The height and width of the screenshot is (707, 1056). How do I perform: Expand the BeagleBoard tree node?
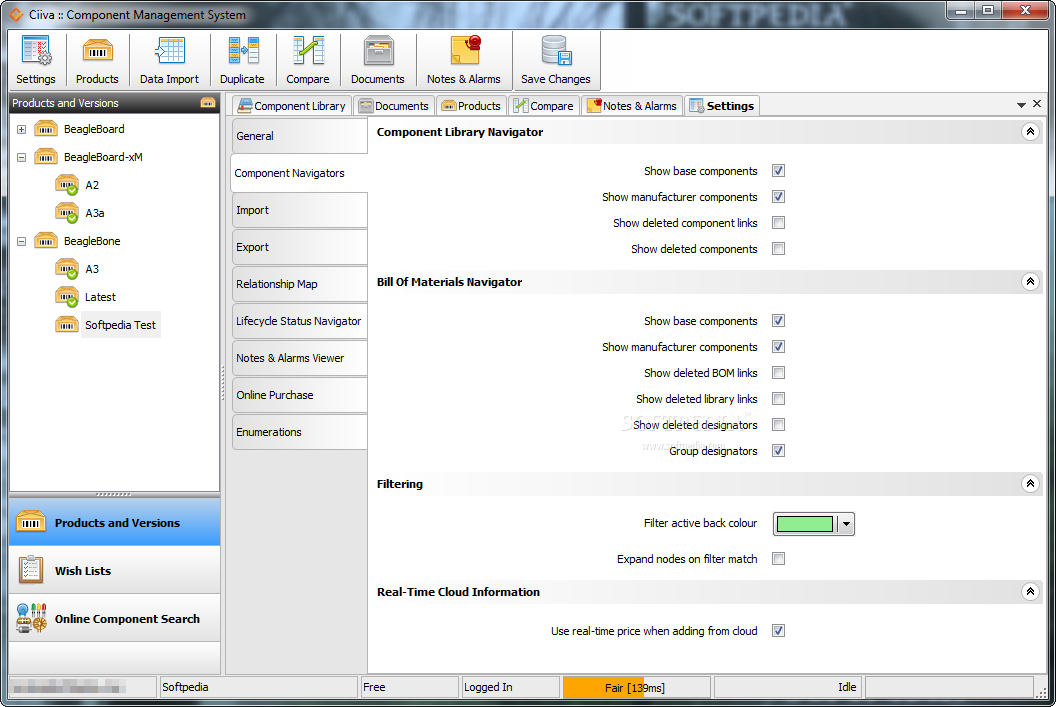(22, 129)
